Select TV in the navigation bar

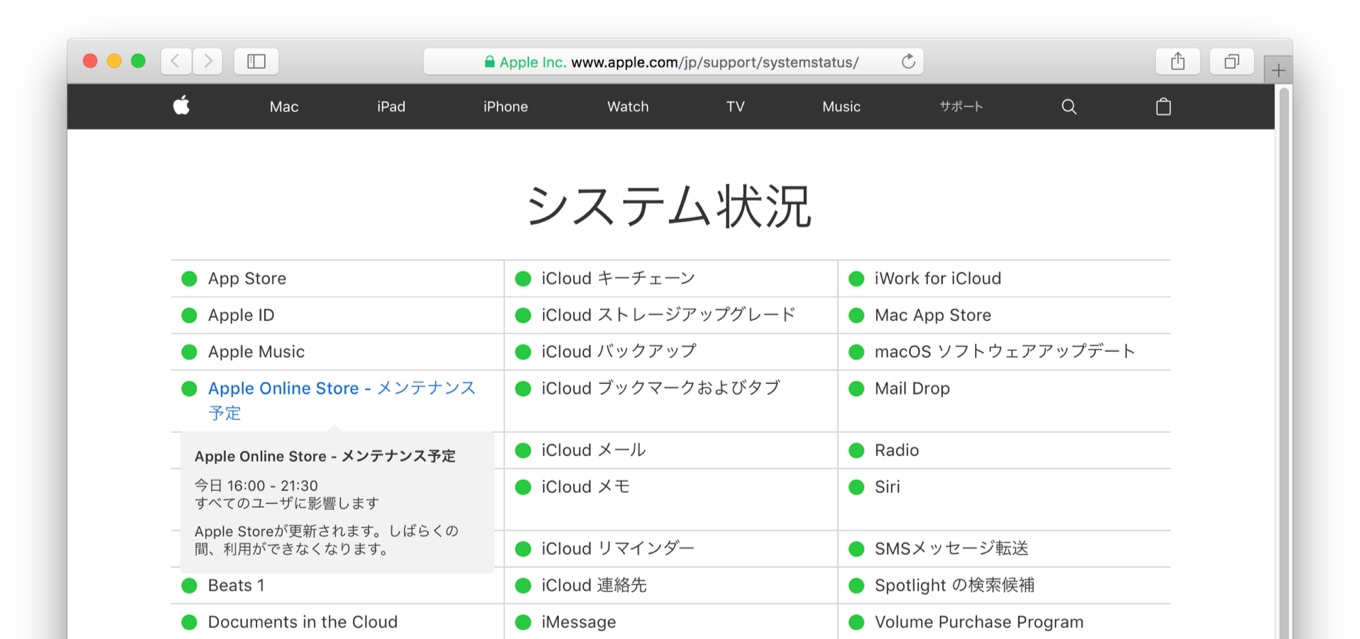click(735, 107)
